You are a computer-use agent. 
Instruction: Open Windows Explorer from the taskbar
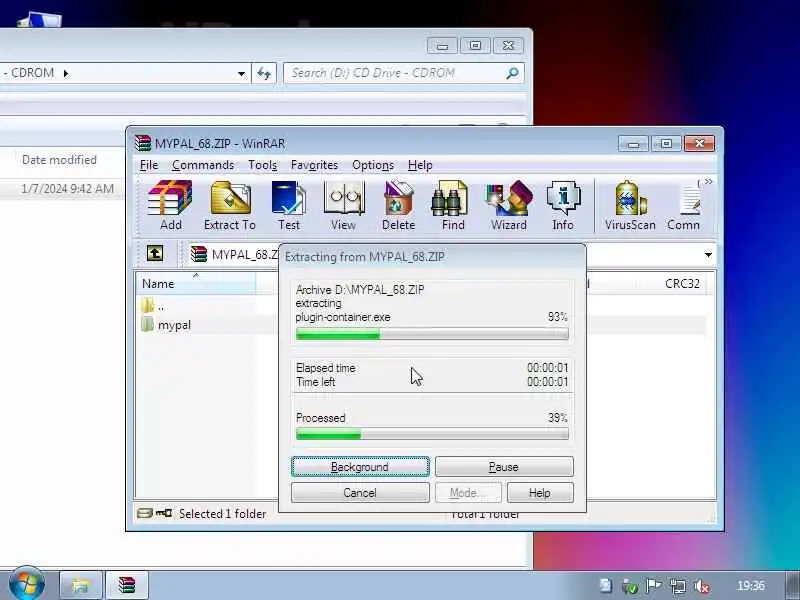(x=81, y=585)
